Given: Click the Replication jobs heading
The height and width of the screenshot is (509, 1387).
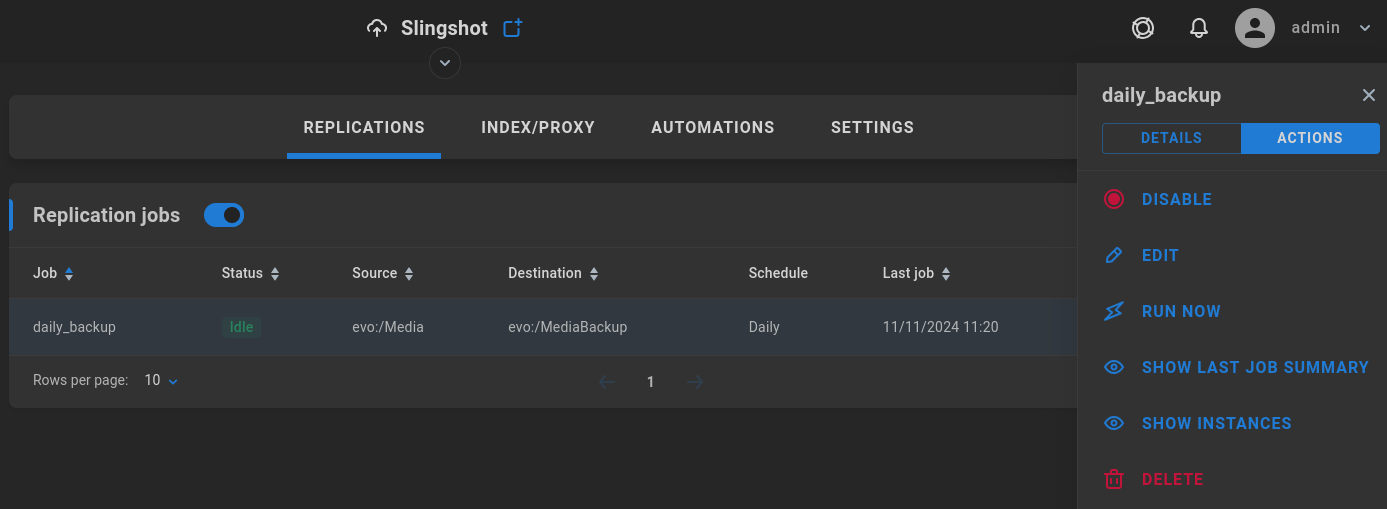Looking at the screenshot, I should 107,215.
